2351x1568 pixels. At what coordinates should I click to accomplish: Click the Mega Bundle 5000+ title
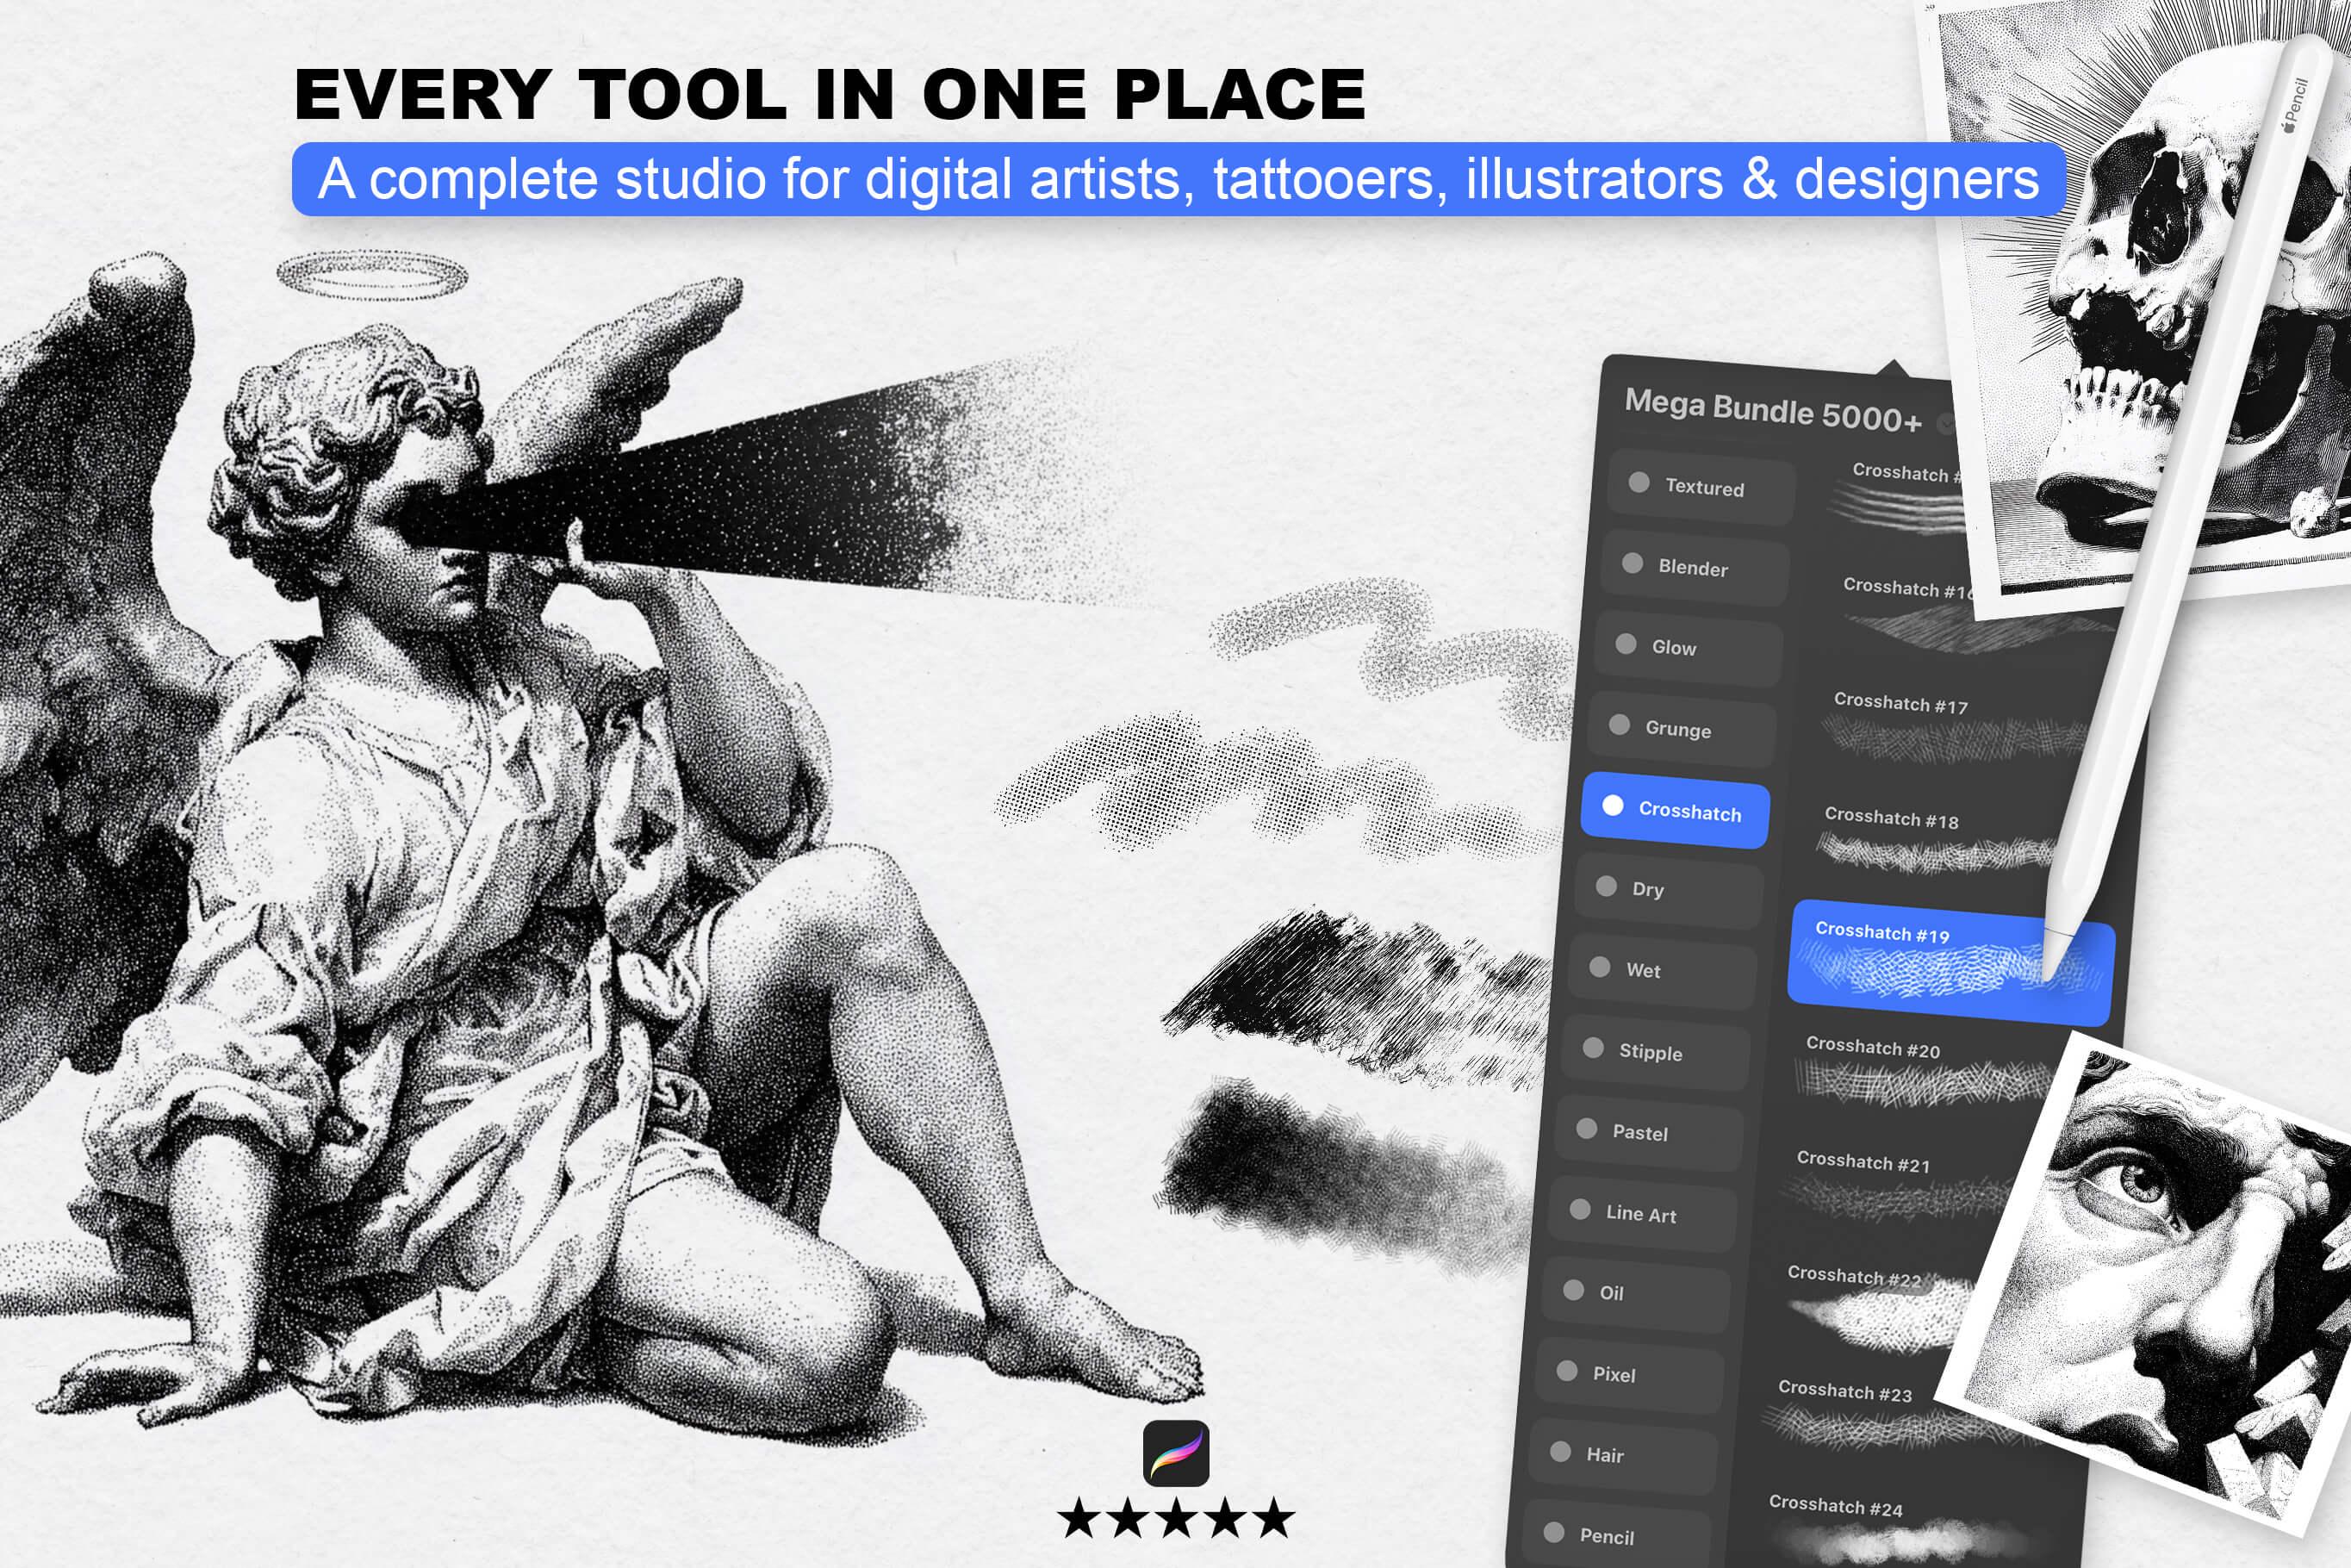pyautogui.click(x=1772, y=410)
